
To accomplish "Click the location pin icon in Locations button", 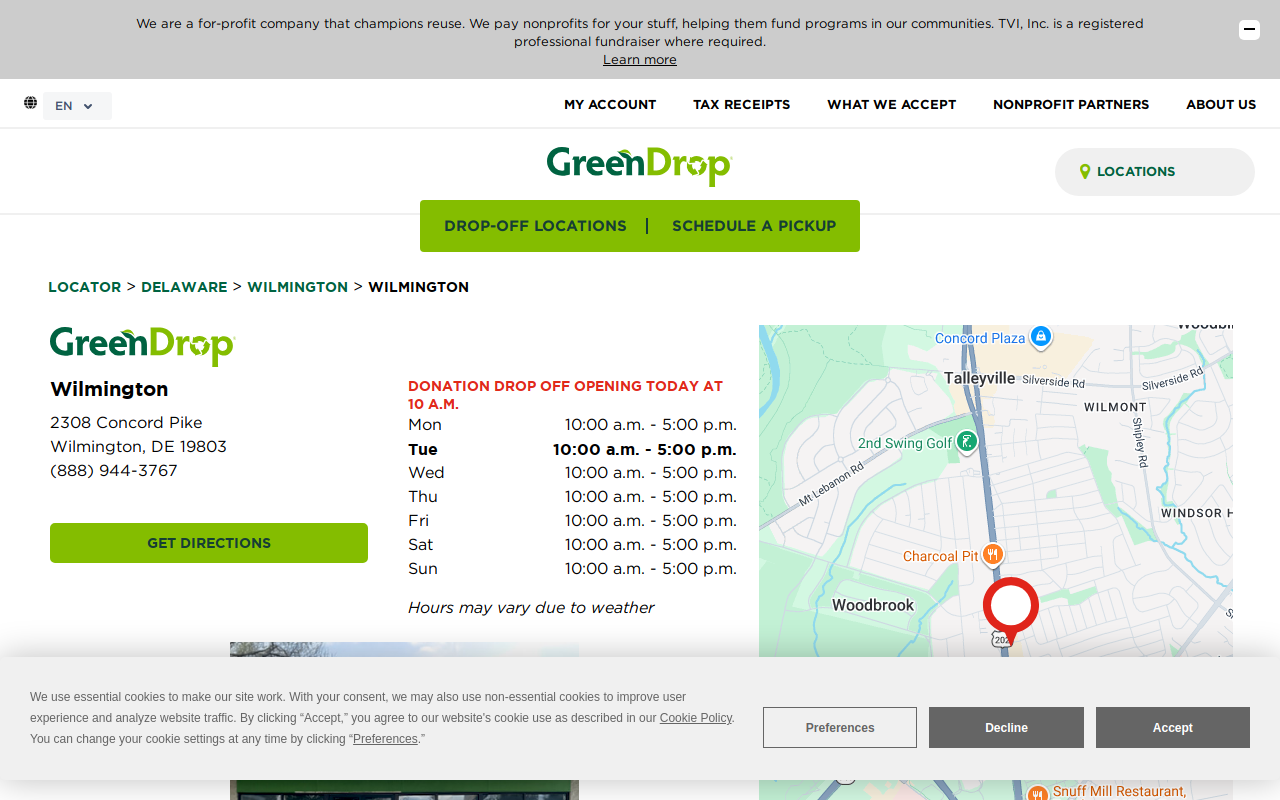I will 1085,172.
